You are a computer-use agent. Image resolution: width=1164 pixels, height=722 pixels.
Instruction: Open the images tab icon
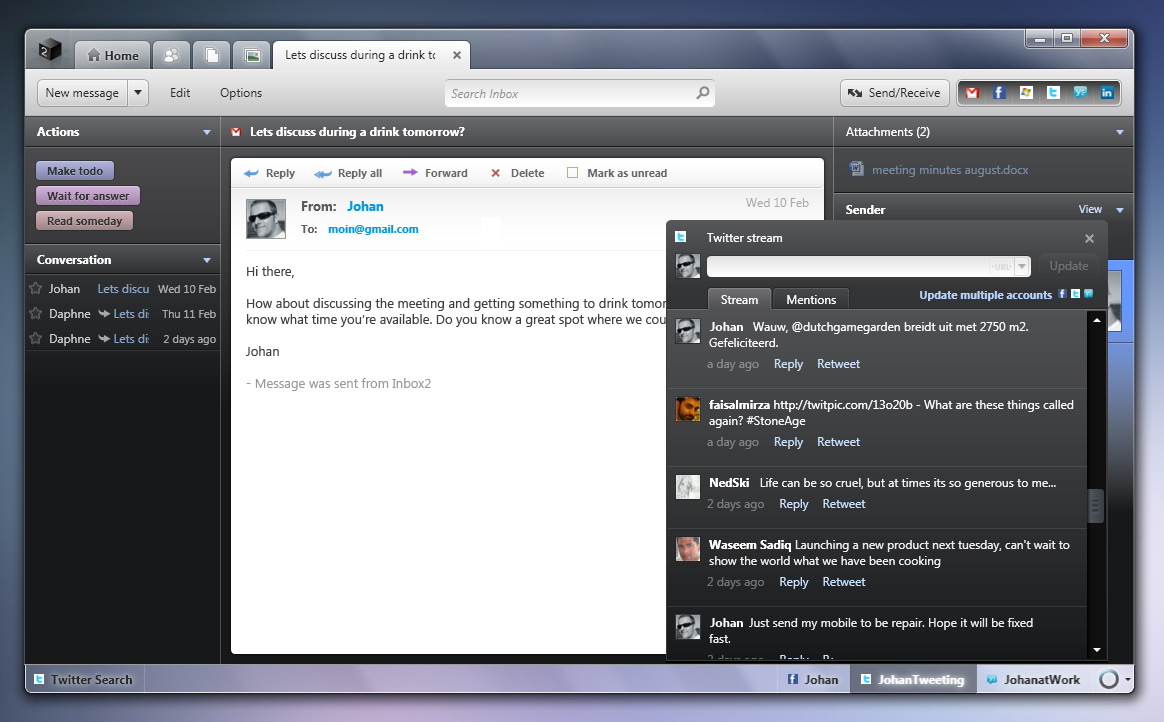[252, 55]
